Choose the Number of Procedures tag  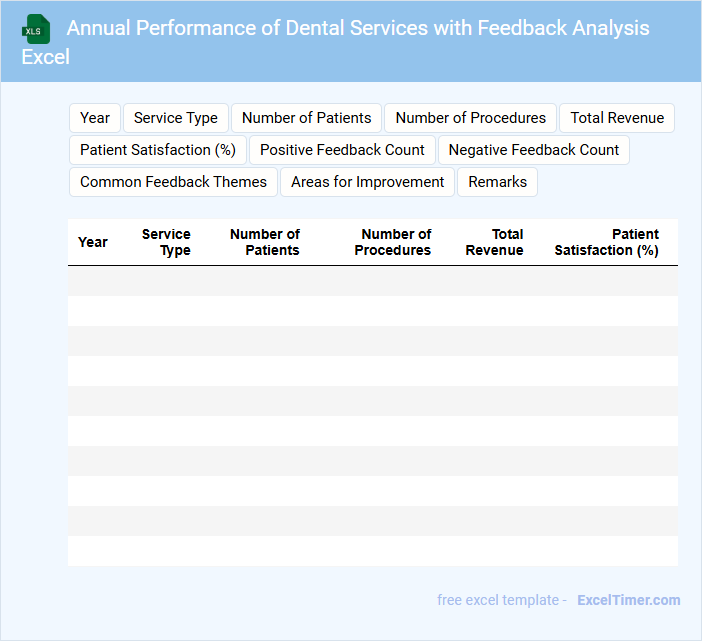[x=471, y=118]
